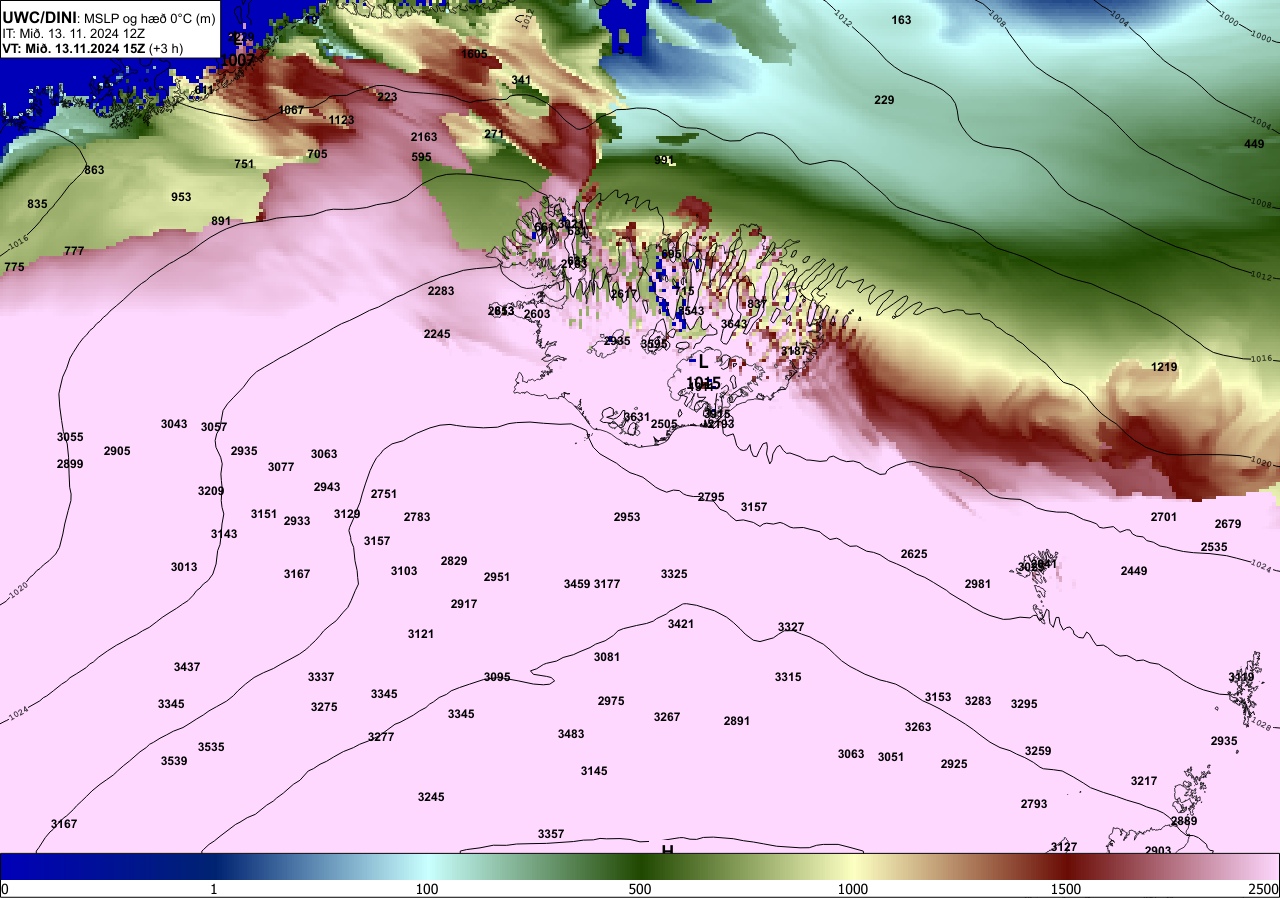
Task: Click the map value '2449'
Action: [1134, 571]
